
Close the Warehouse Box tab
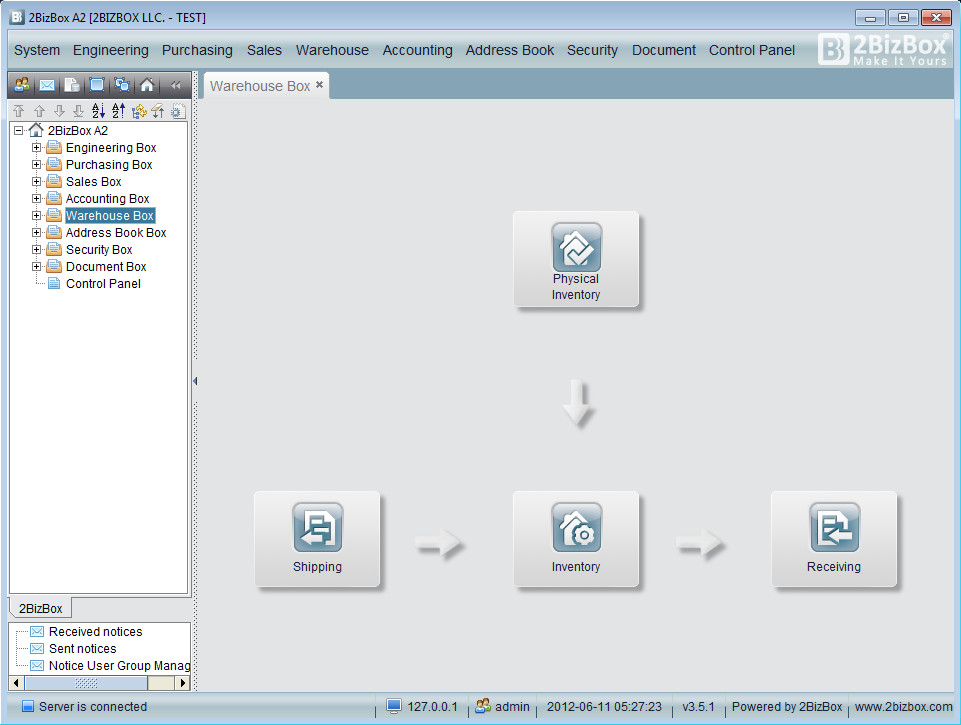coord(319,85)
